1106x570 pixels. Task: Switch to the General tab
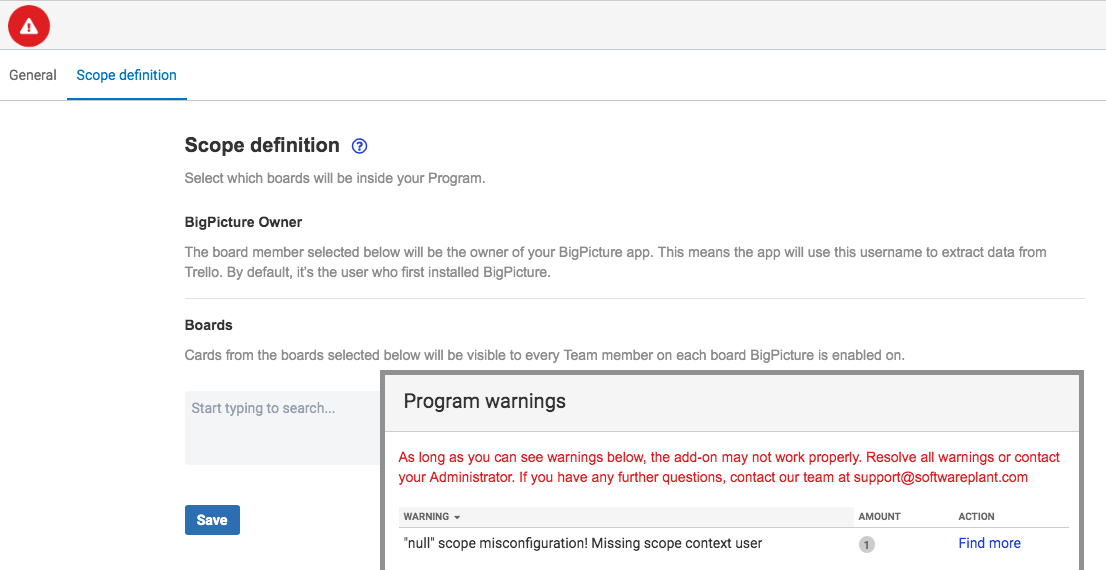[32, 75]
